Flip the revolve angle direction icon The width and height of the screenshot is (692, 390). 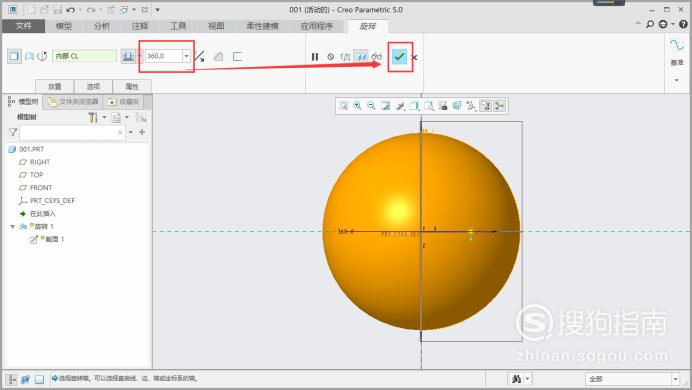(199, 56)
